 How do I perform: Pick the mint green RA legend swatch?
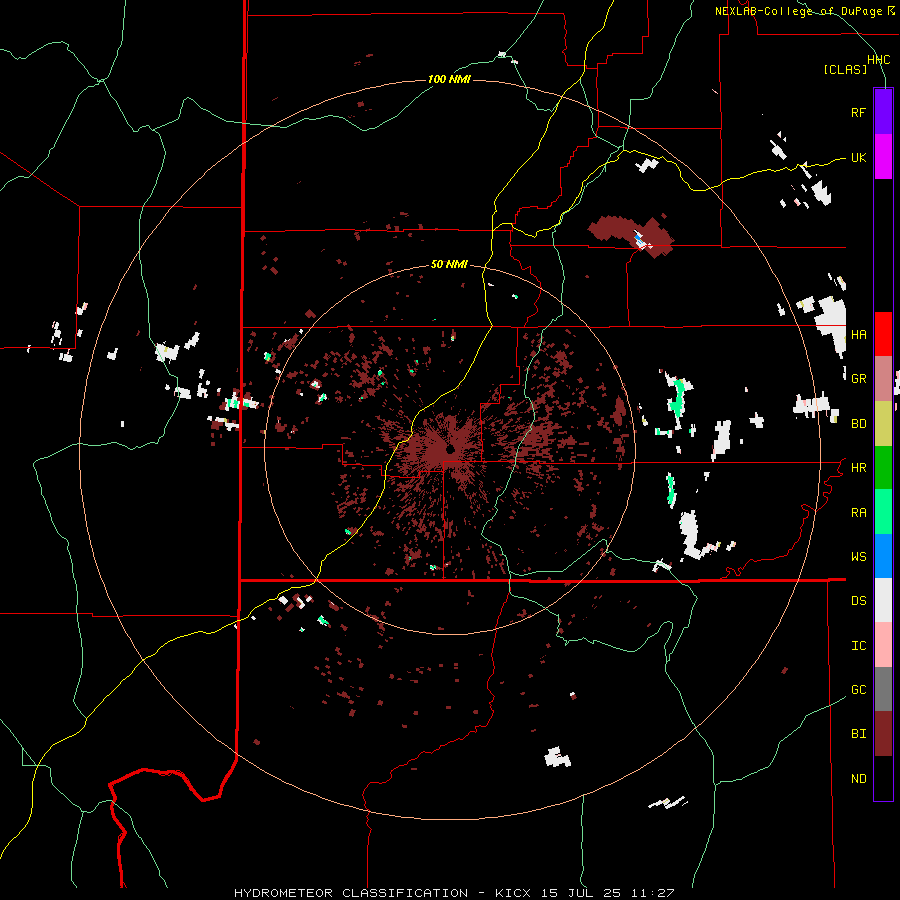click(x=883, y=512)
